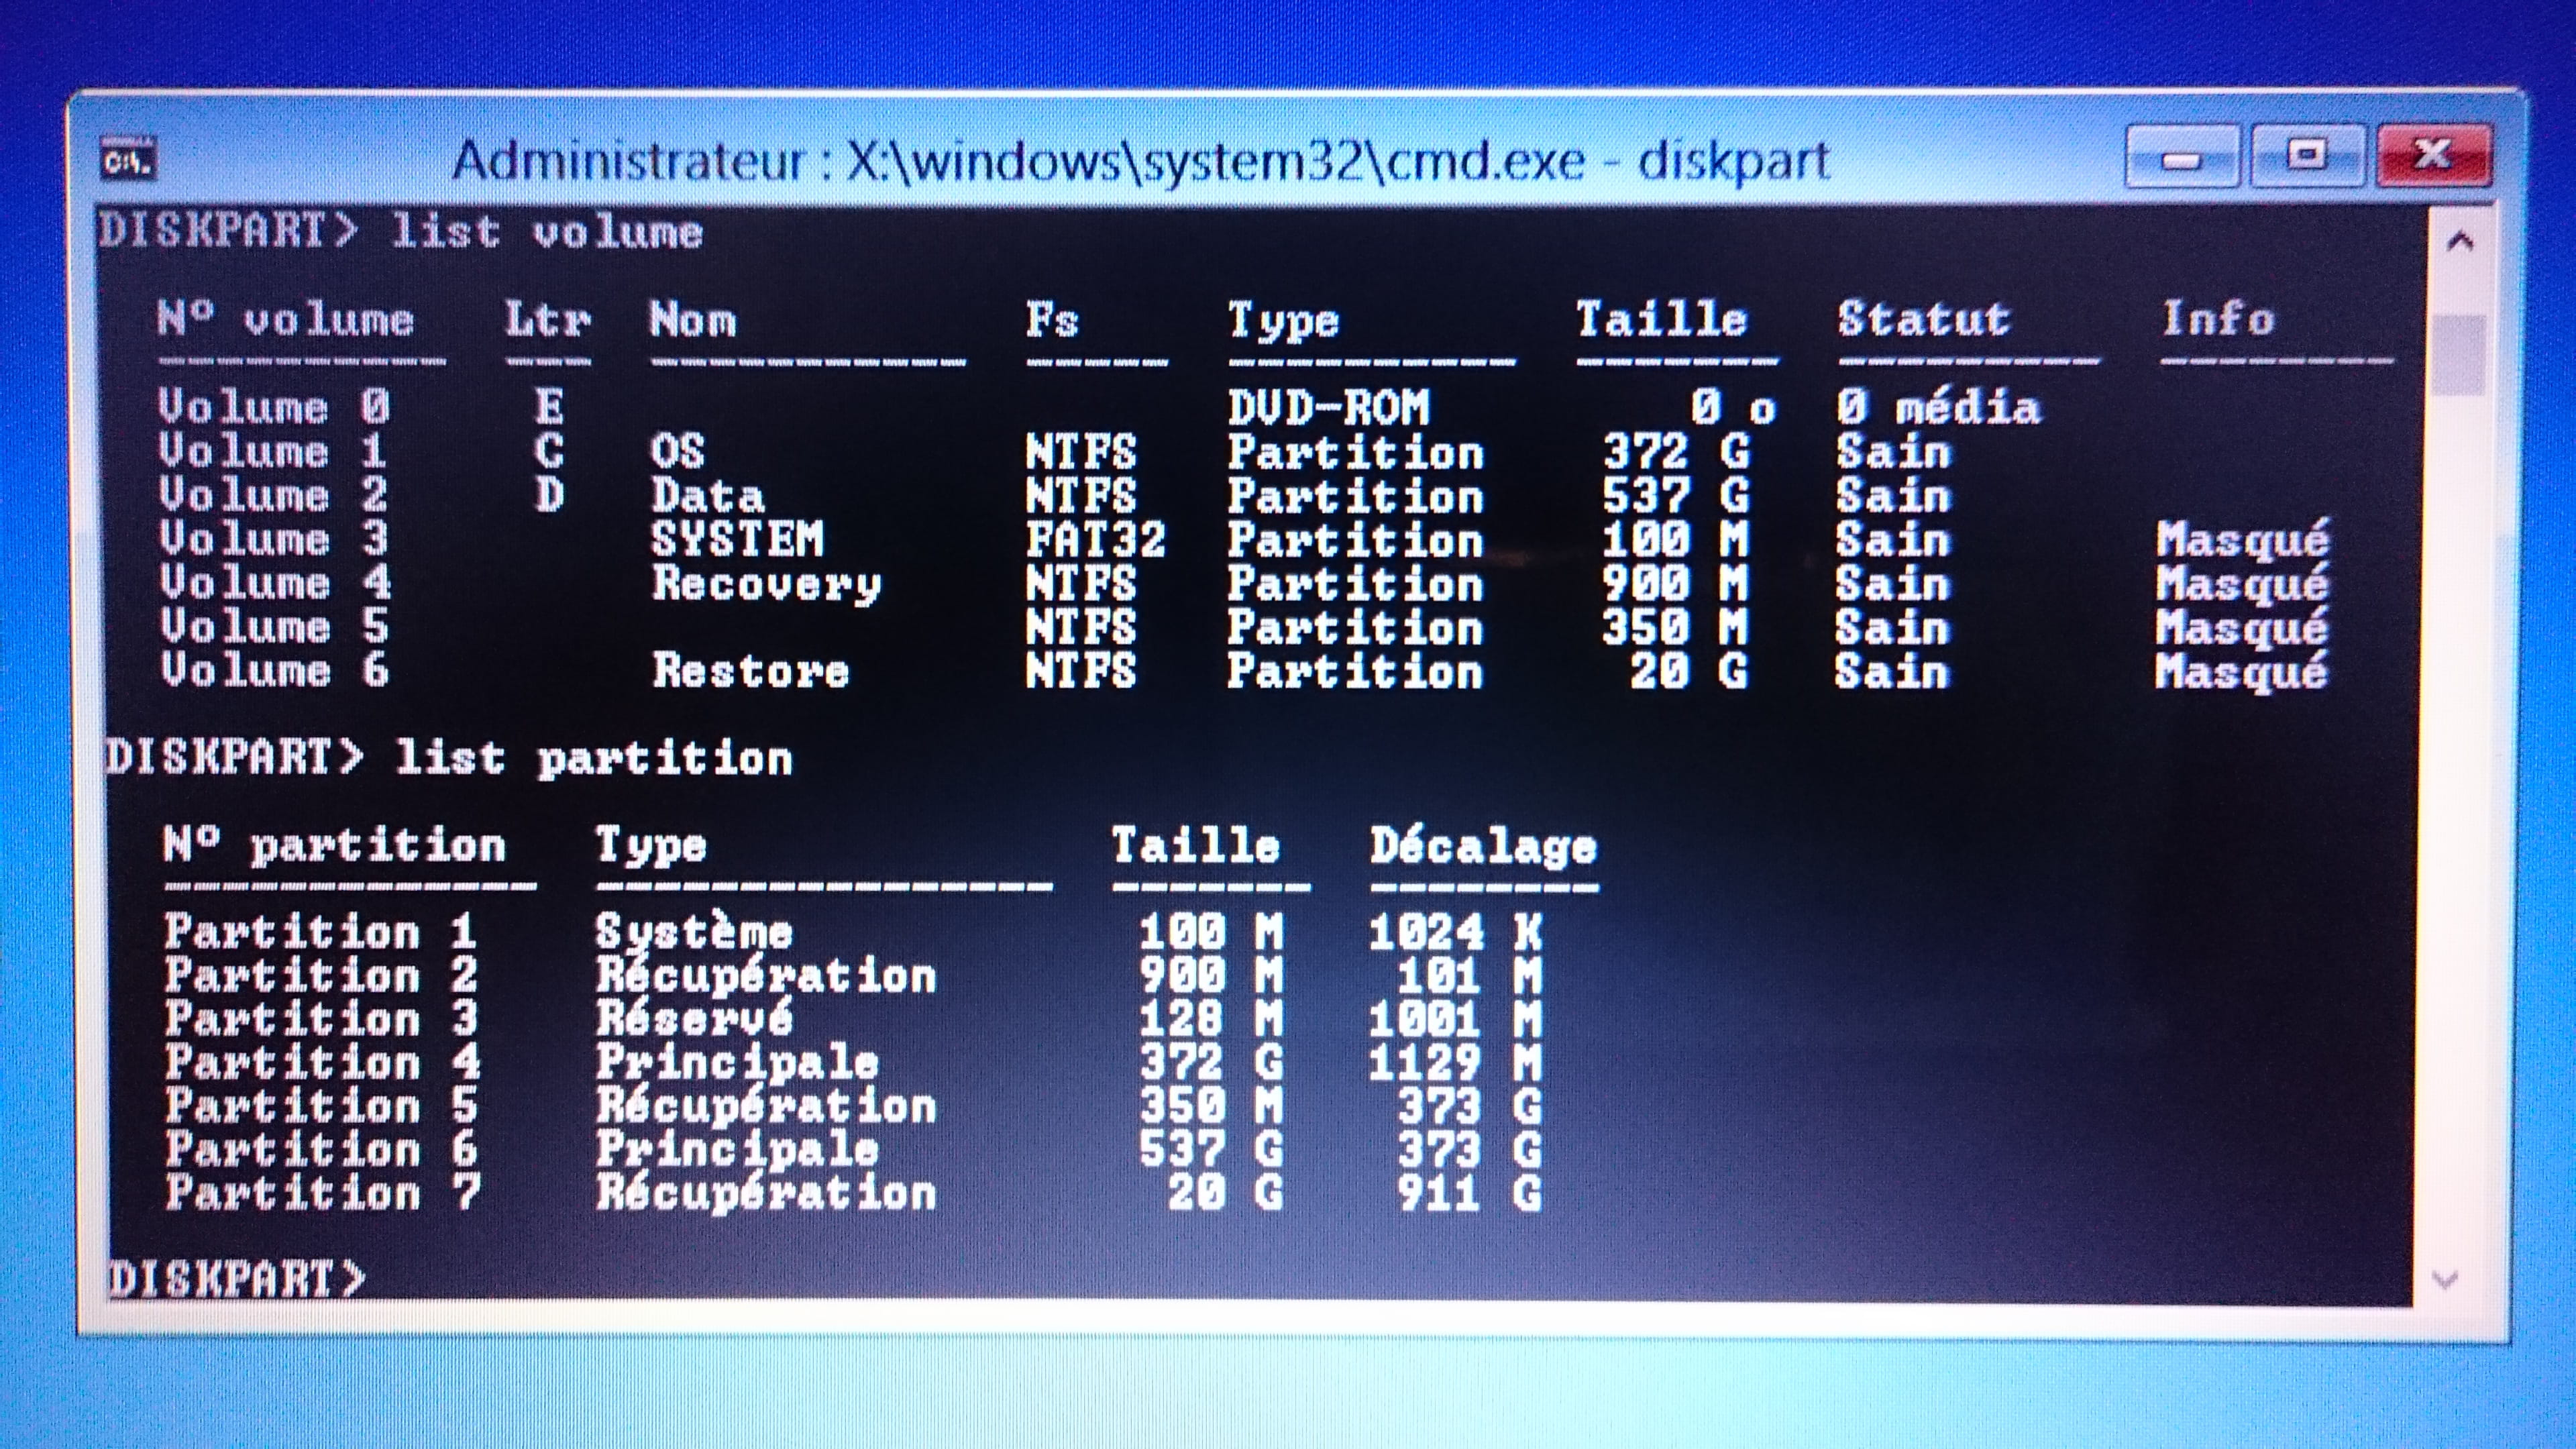Screen dimensions: 2576x1449
Task: Click the '1129 M' offset value
Action: pos(1455,1062)
